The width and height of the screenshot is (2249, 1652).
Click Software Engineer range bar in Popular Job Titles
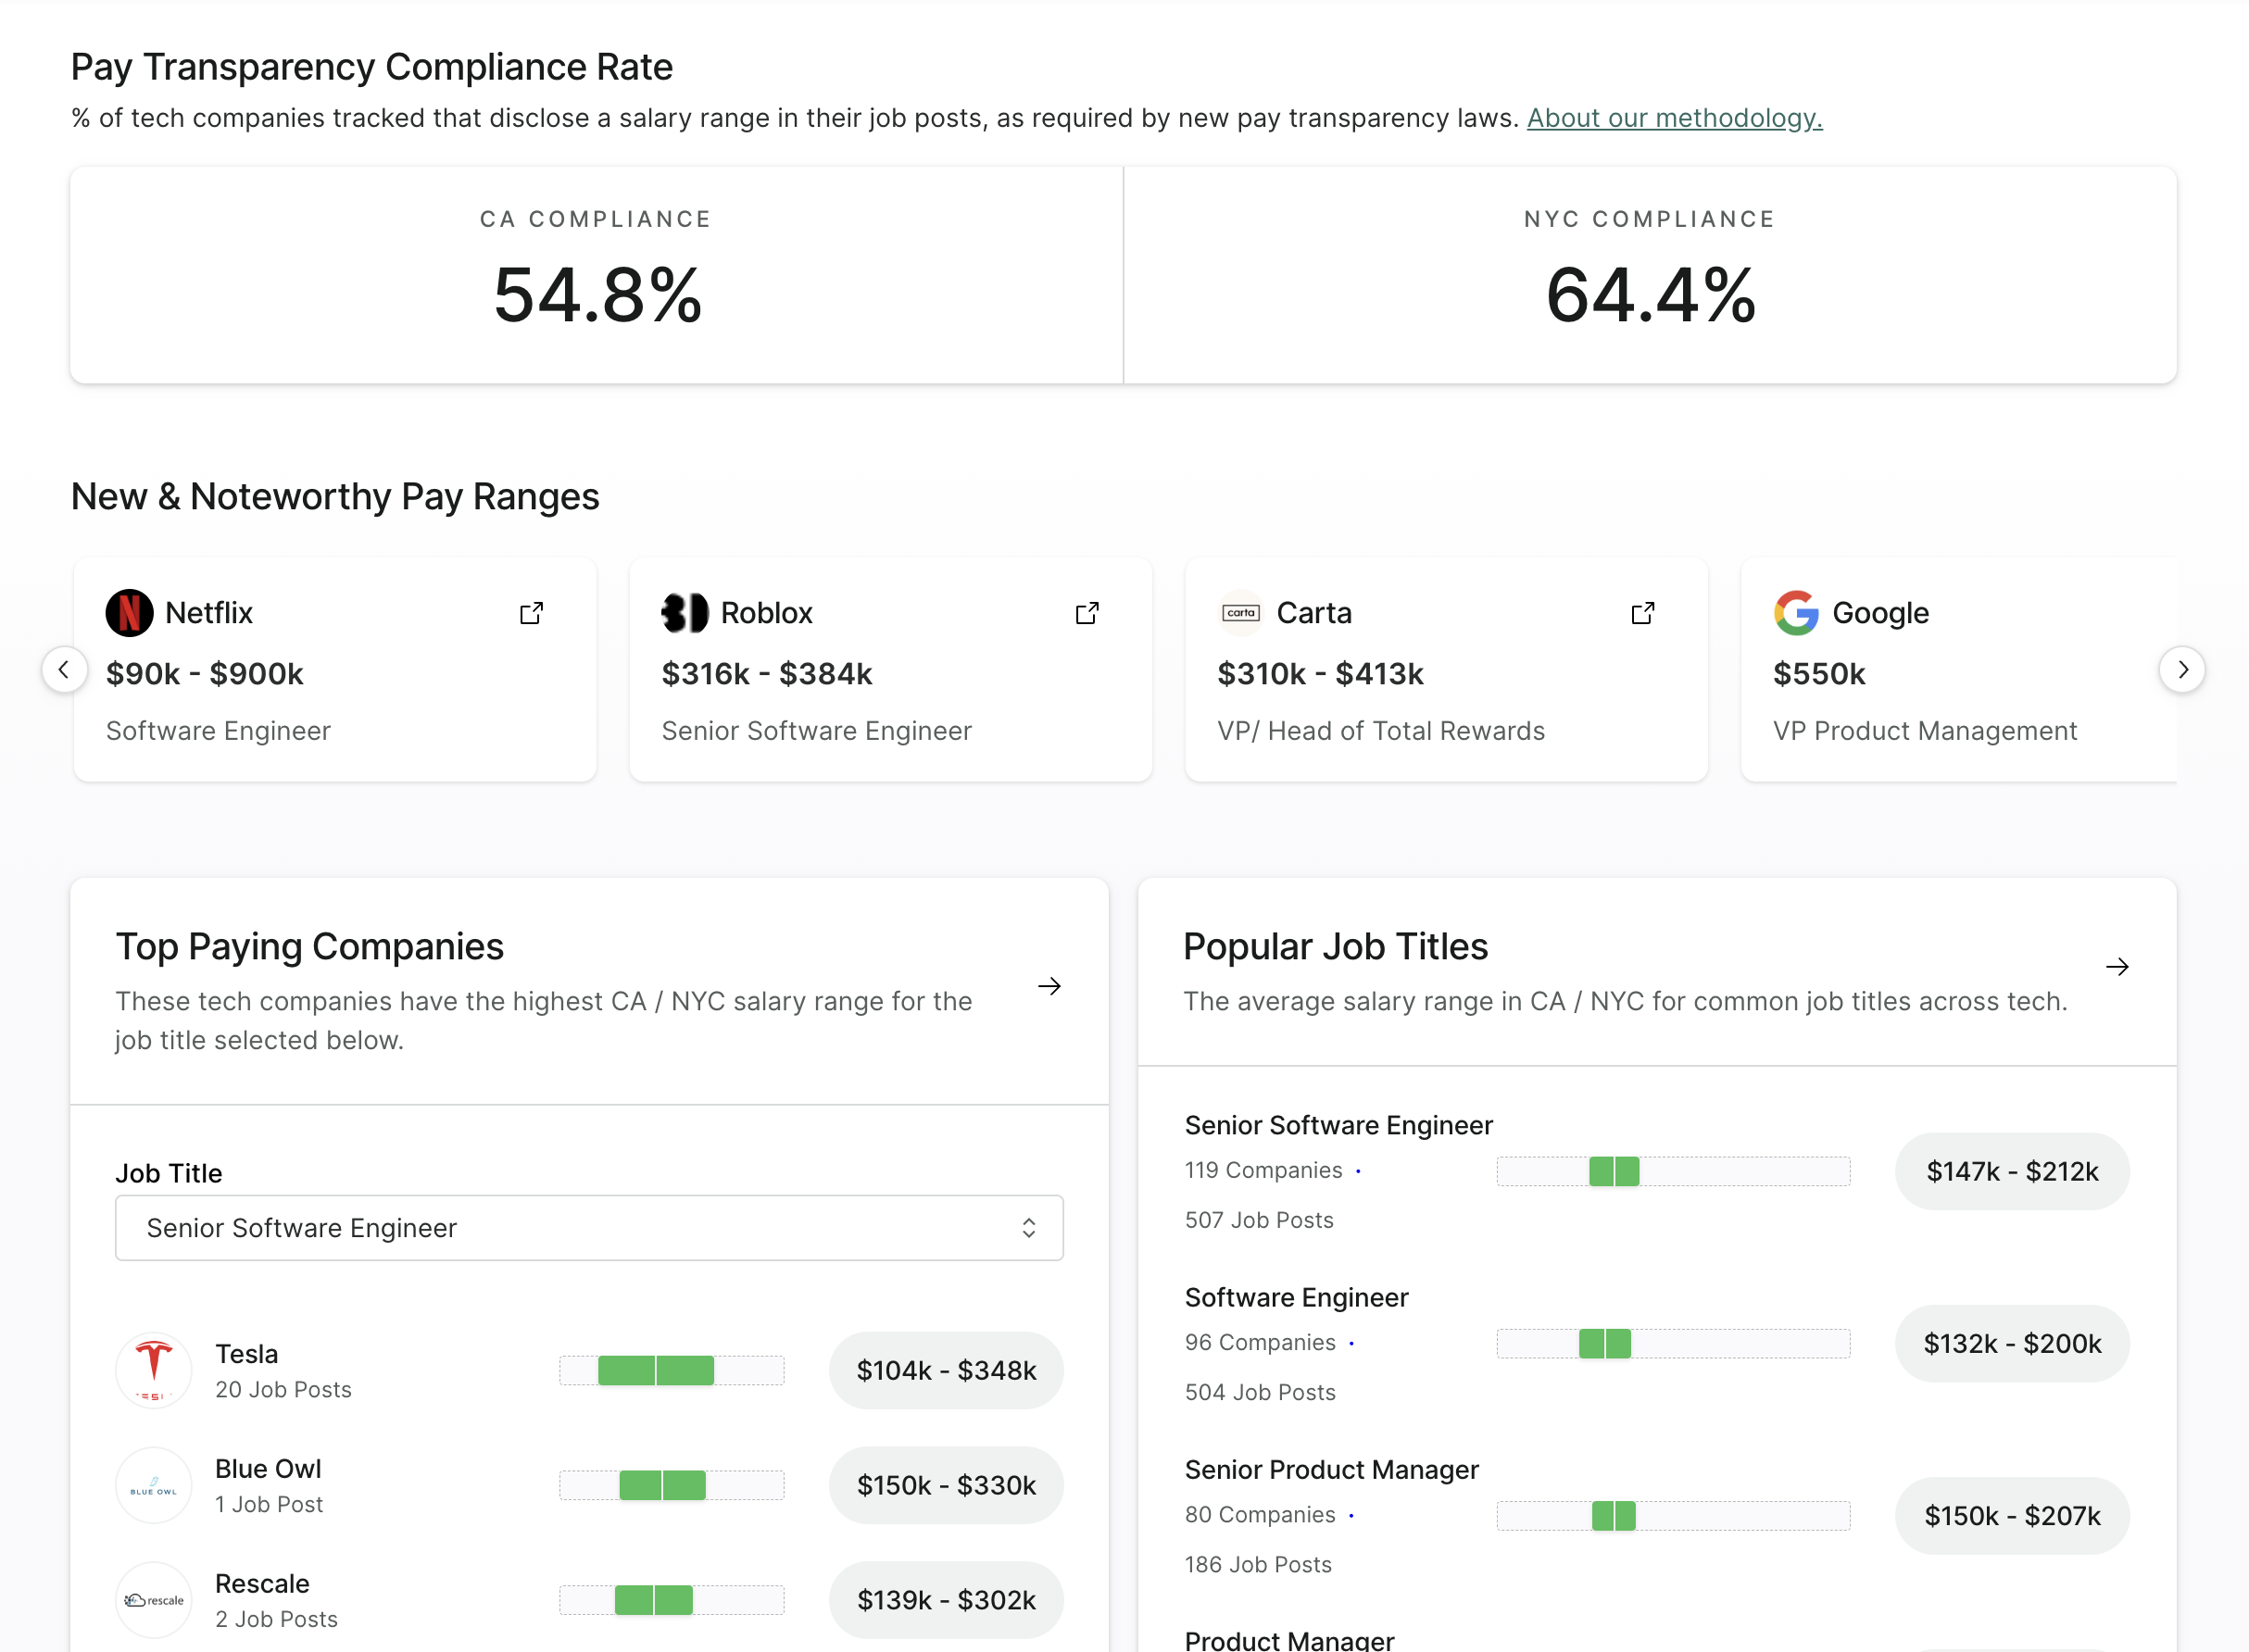tap(1673, 1343)
